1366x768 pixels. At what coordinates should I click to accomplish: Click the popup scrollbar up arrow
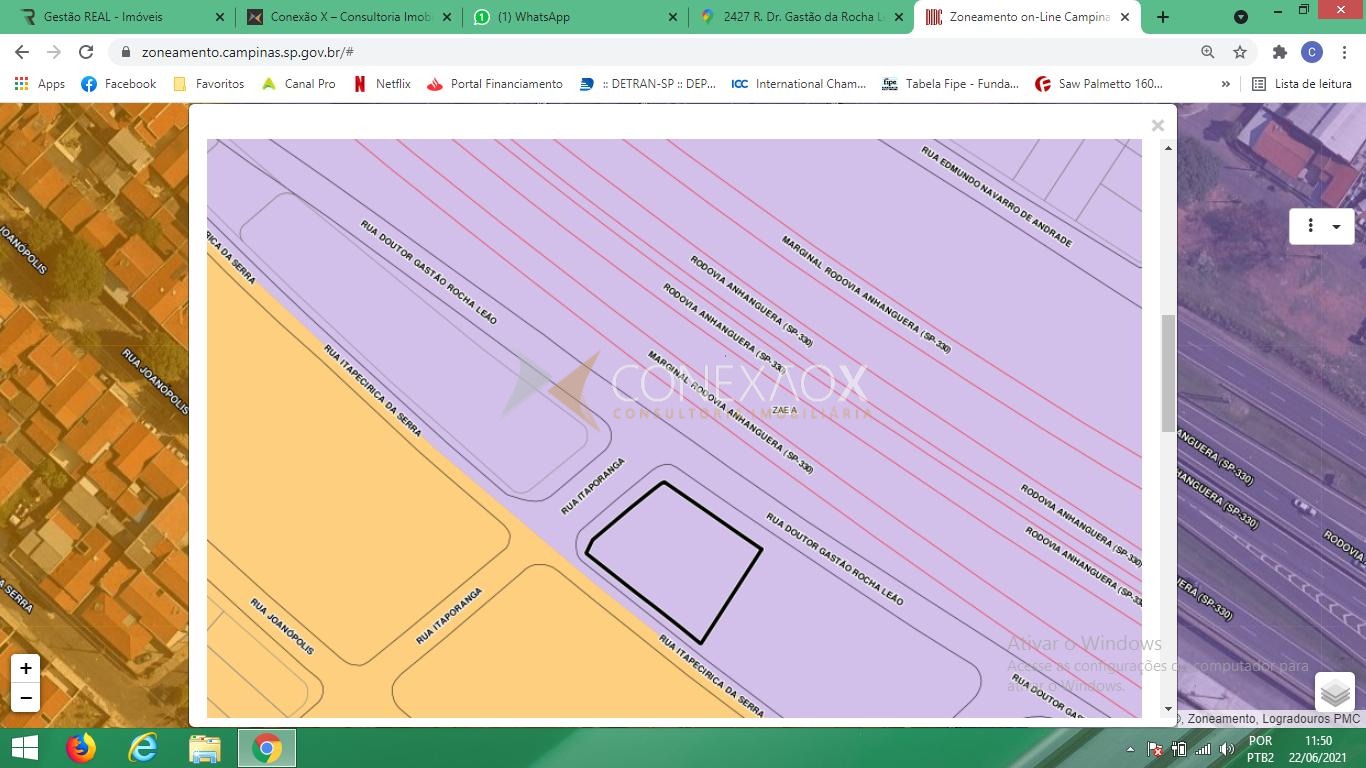coord(1168,148)
